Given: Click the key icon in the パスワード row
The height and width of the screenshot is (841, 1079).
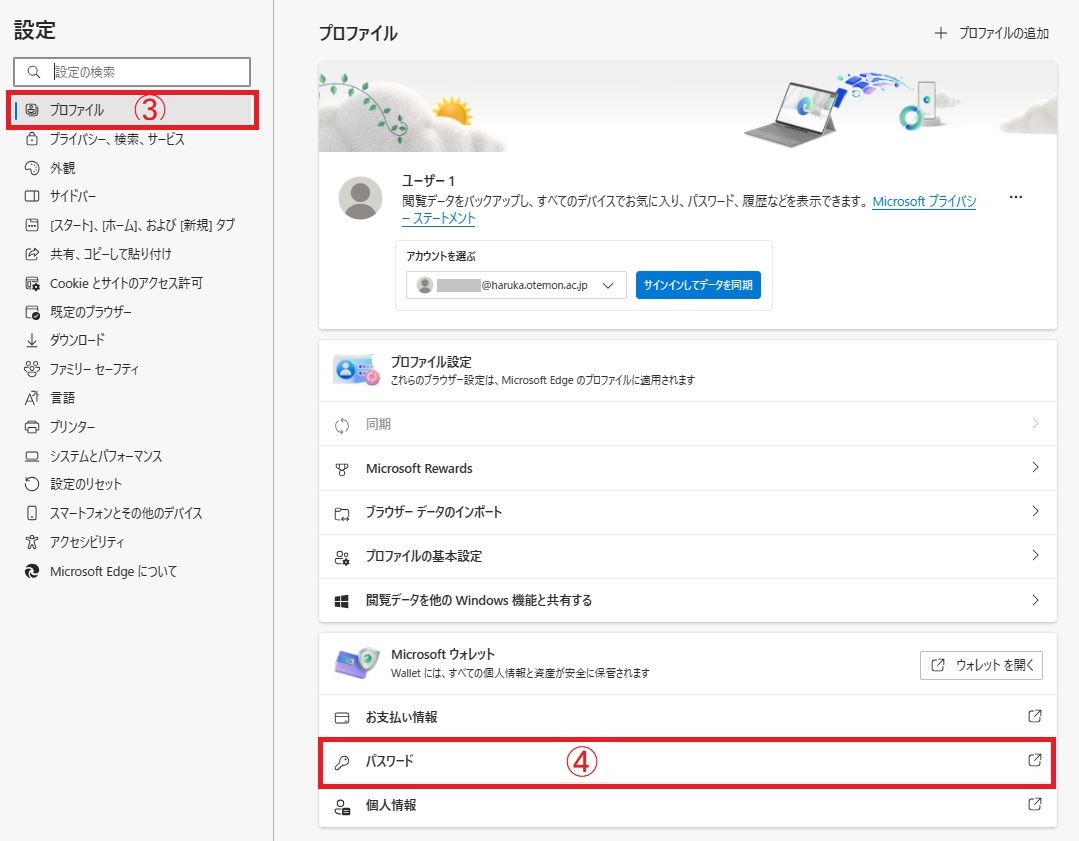Looking at the screenshot, I should pyautogui.click(x=341, y=762).
